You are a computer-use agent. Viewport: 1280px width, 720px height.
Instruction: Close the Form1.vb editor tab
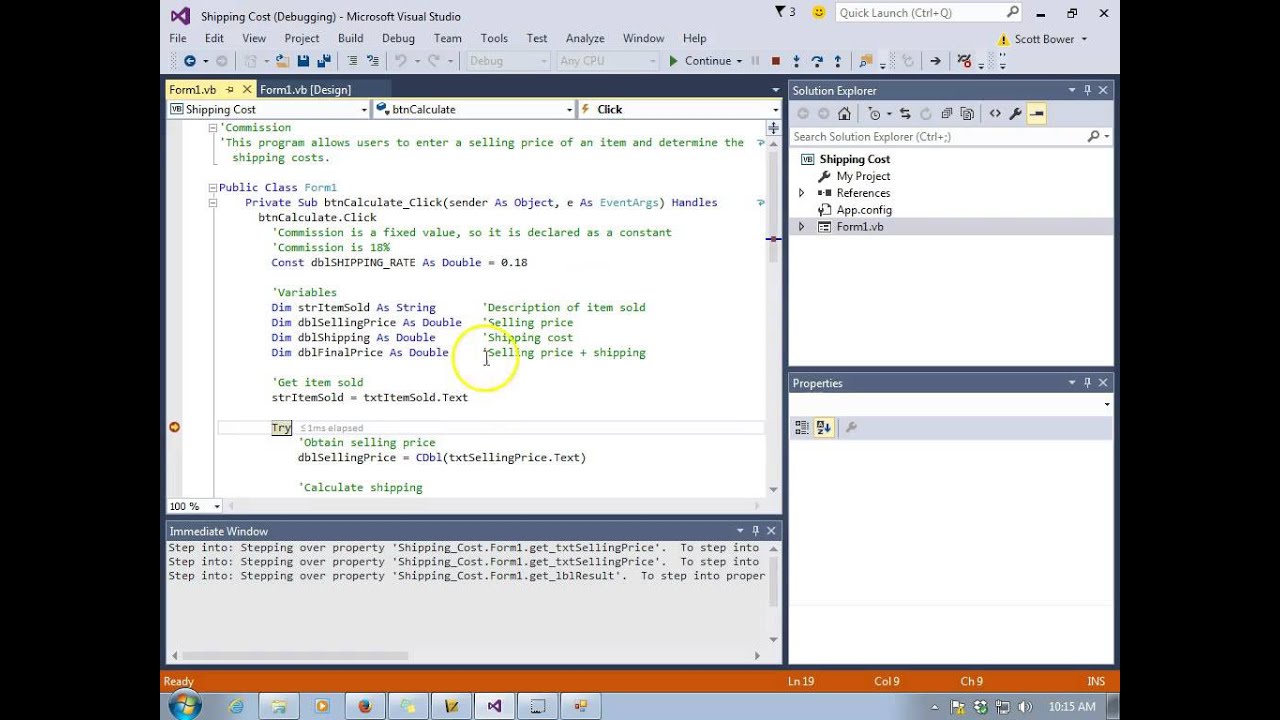point(247,90)
